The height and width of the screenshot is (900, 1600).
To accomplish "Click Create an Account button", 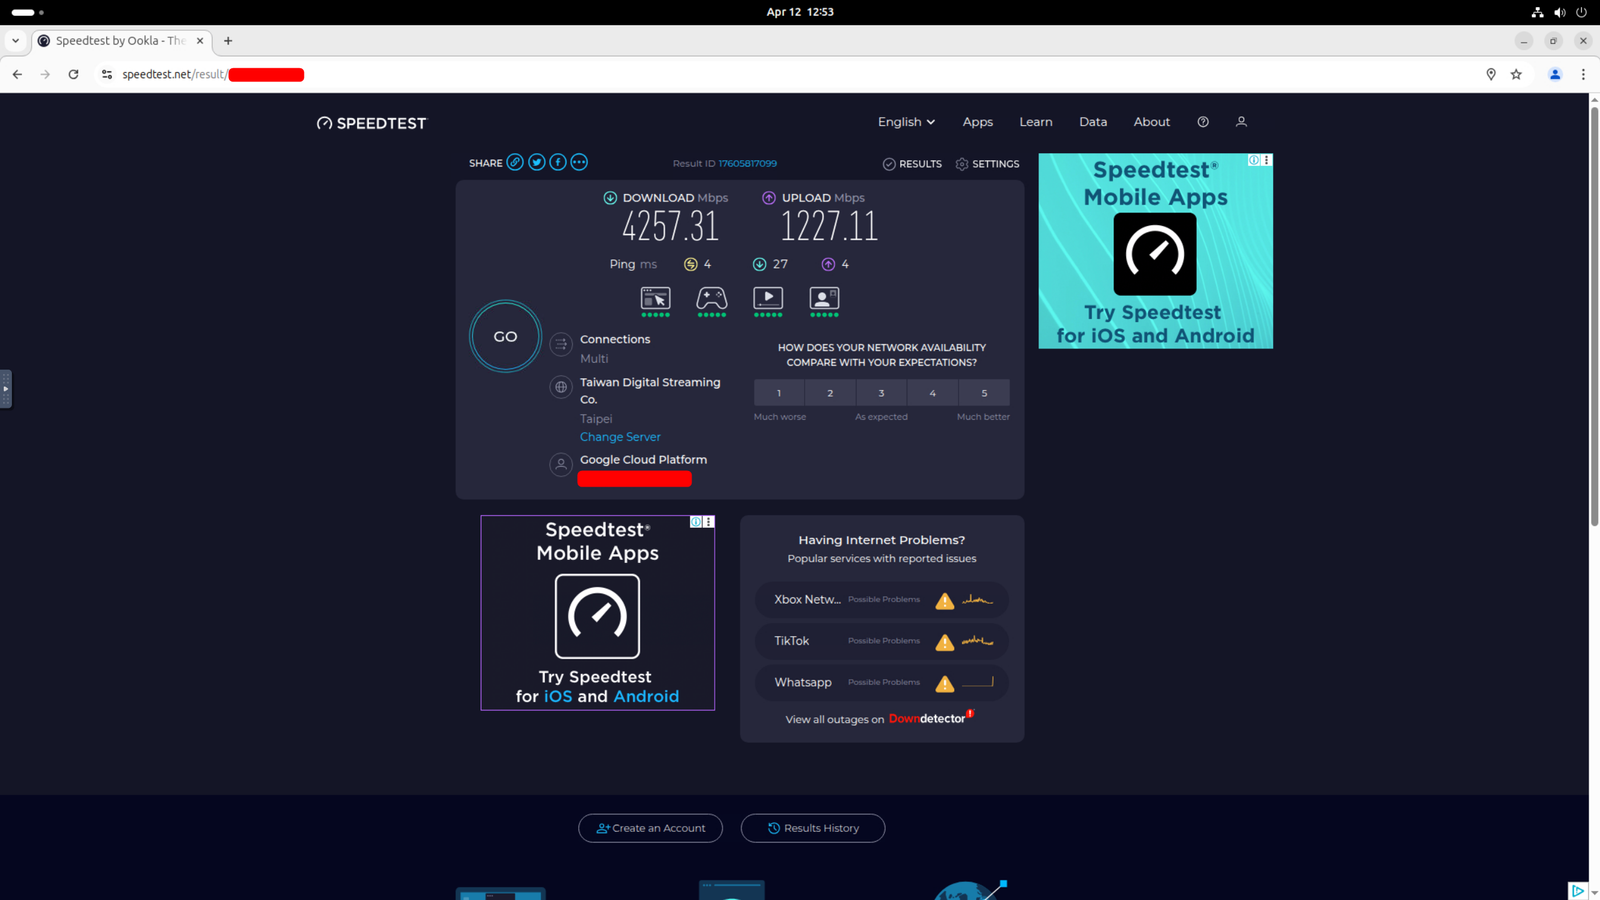I will [x=650, y=828].
